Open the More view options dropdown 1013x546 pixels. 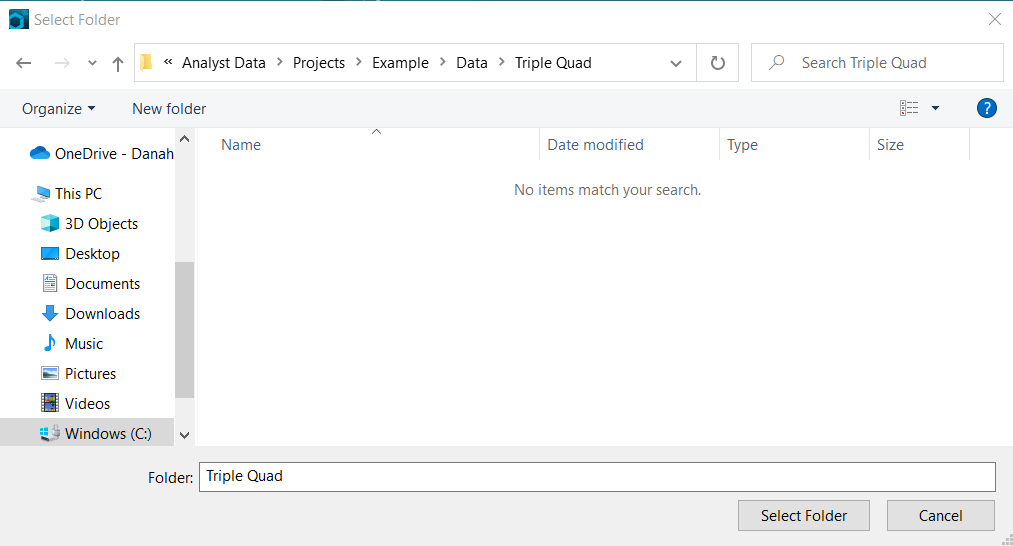tap(935, 108)
